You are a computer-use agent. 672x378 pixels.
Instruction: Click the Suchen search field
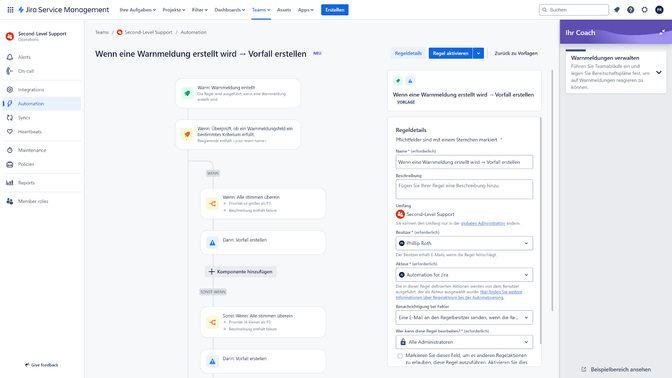pos(574,10)
